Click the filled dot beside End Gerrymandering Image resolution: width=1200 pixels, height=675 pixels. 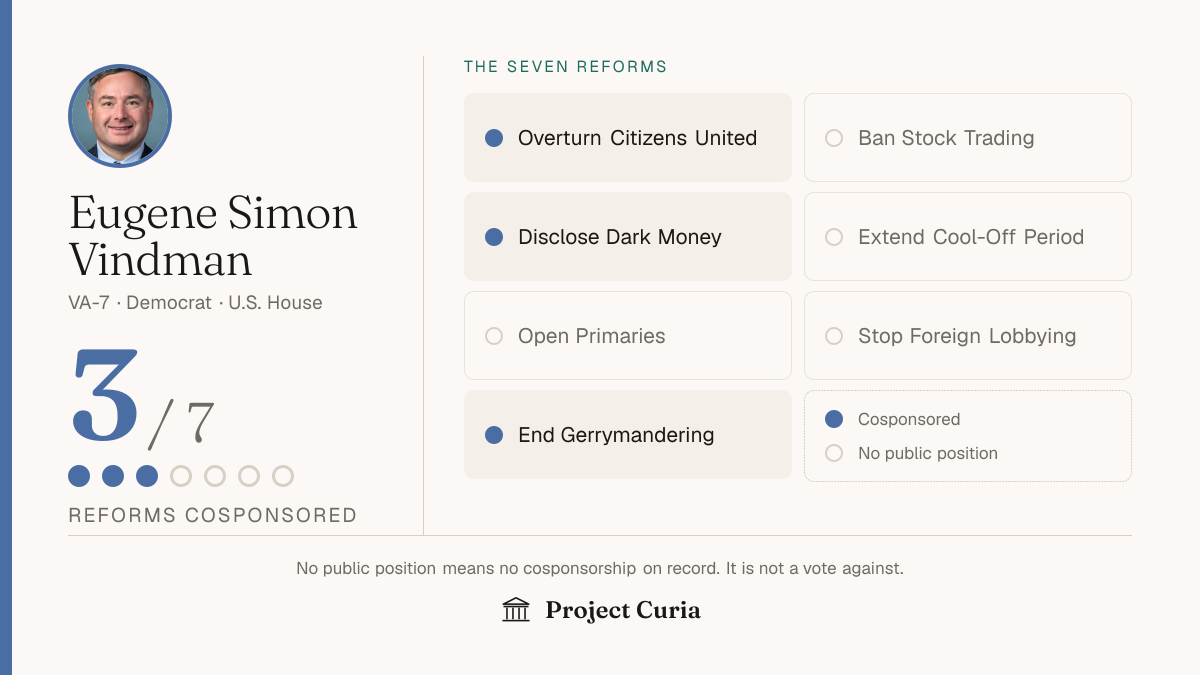pos(494,435)
